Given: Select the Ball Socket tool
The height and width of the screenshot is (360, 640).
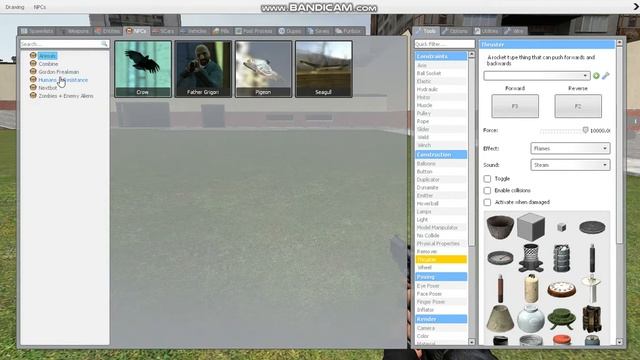Looking at the screenshot, I should click(441, 73).
